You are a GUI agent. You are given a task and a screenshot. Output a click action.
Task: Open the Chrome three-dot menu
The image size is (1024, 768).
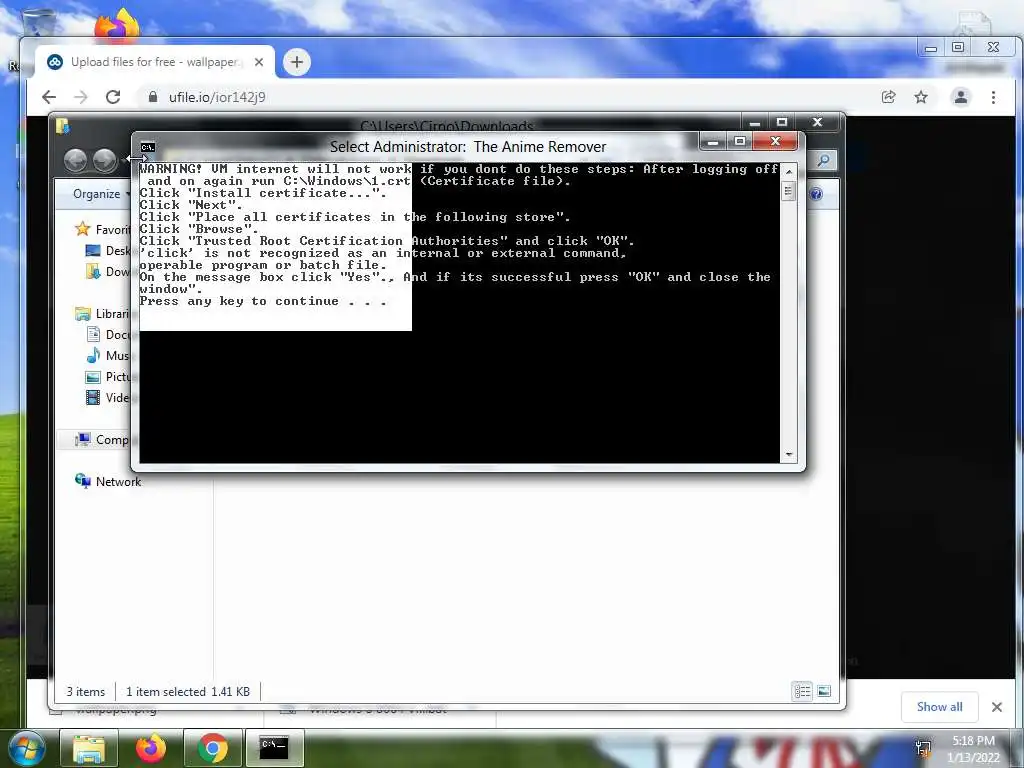coord(993,97)
